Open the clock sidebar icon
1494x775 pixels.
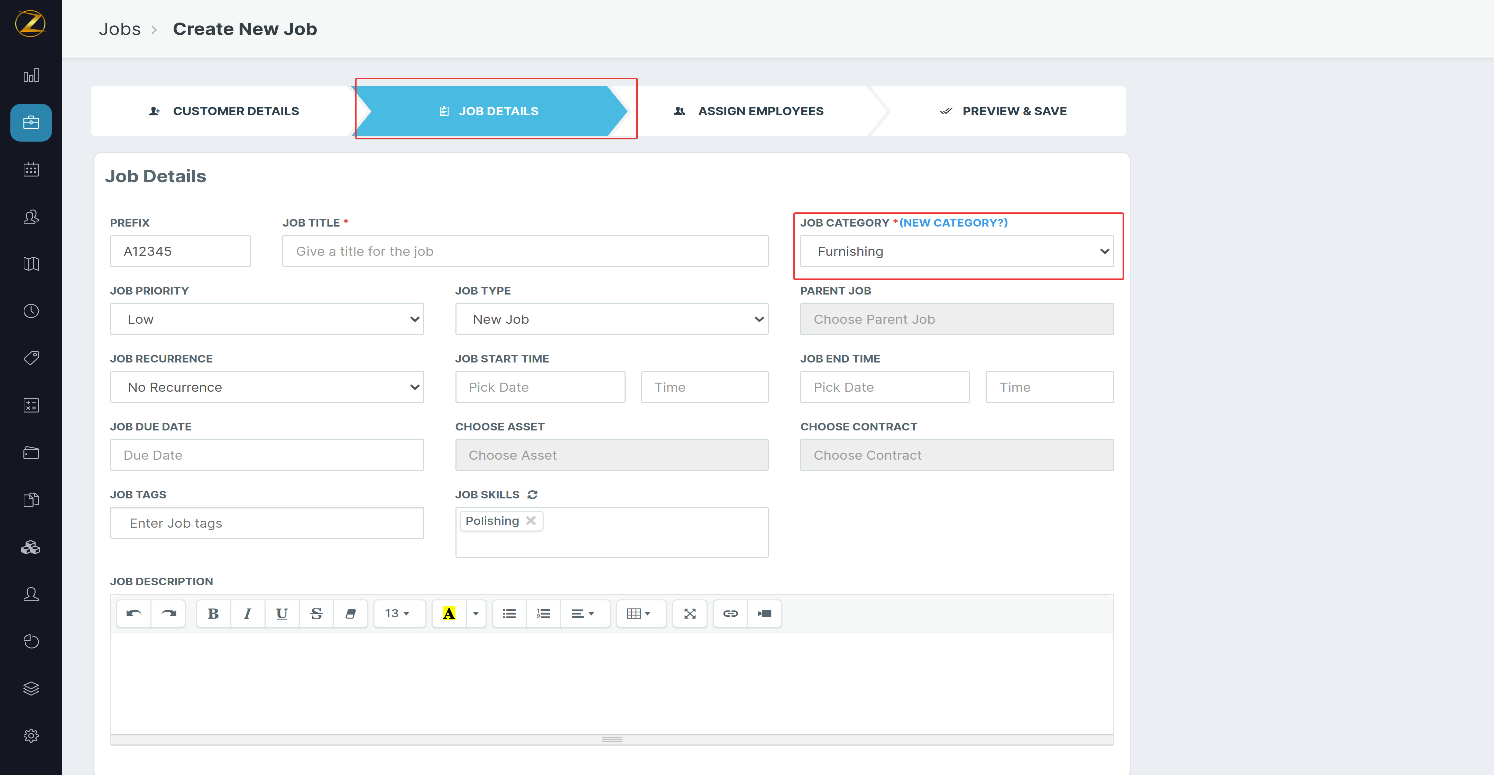pyautogui.click(x=31, y=311)
